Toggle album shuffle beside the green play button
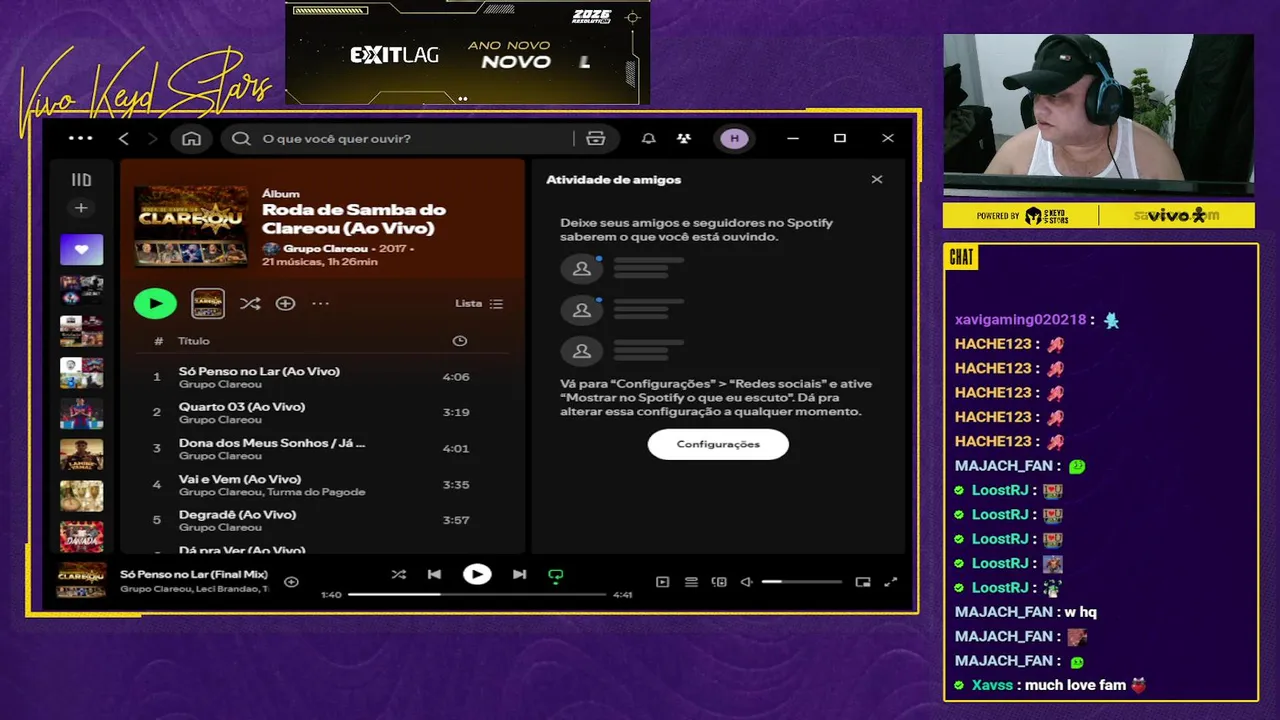 250,303
